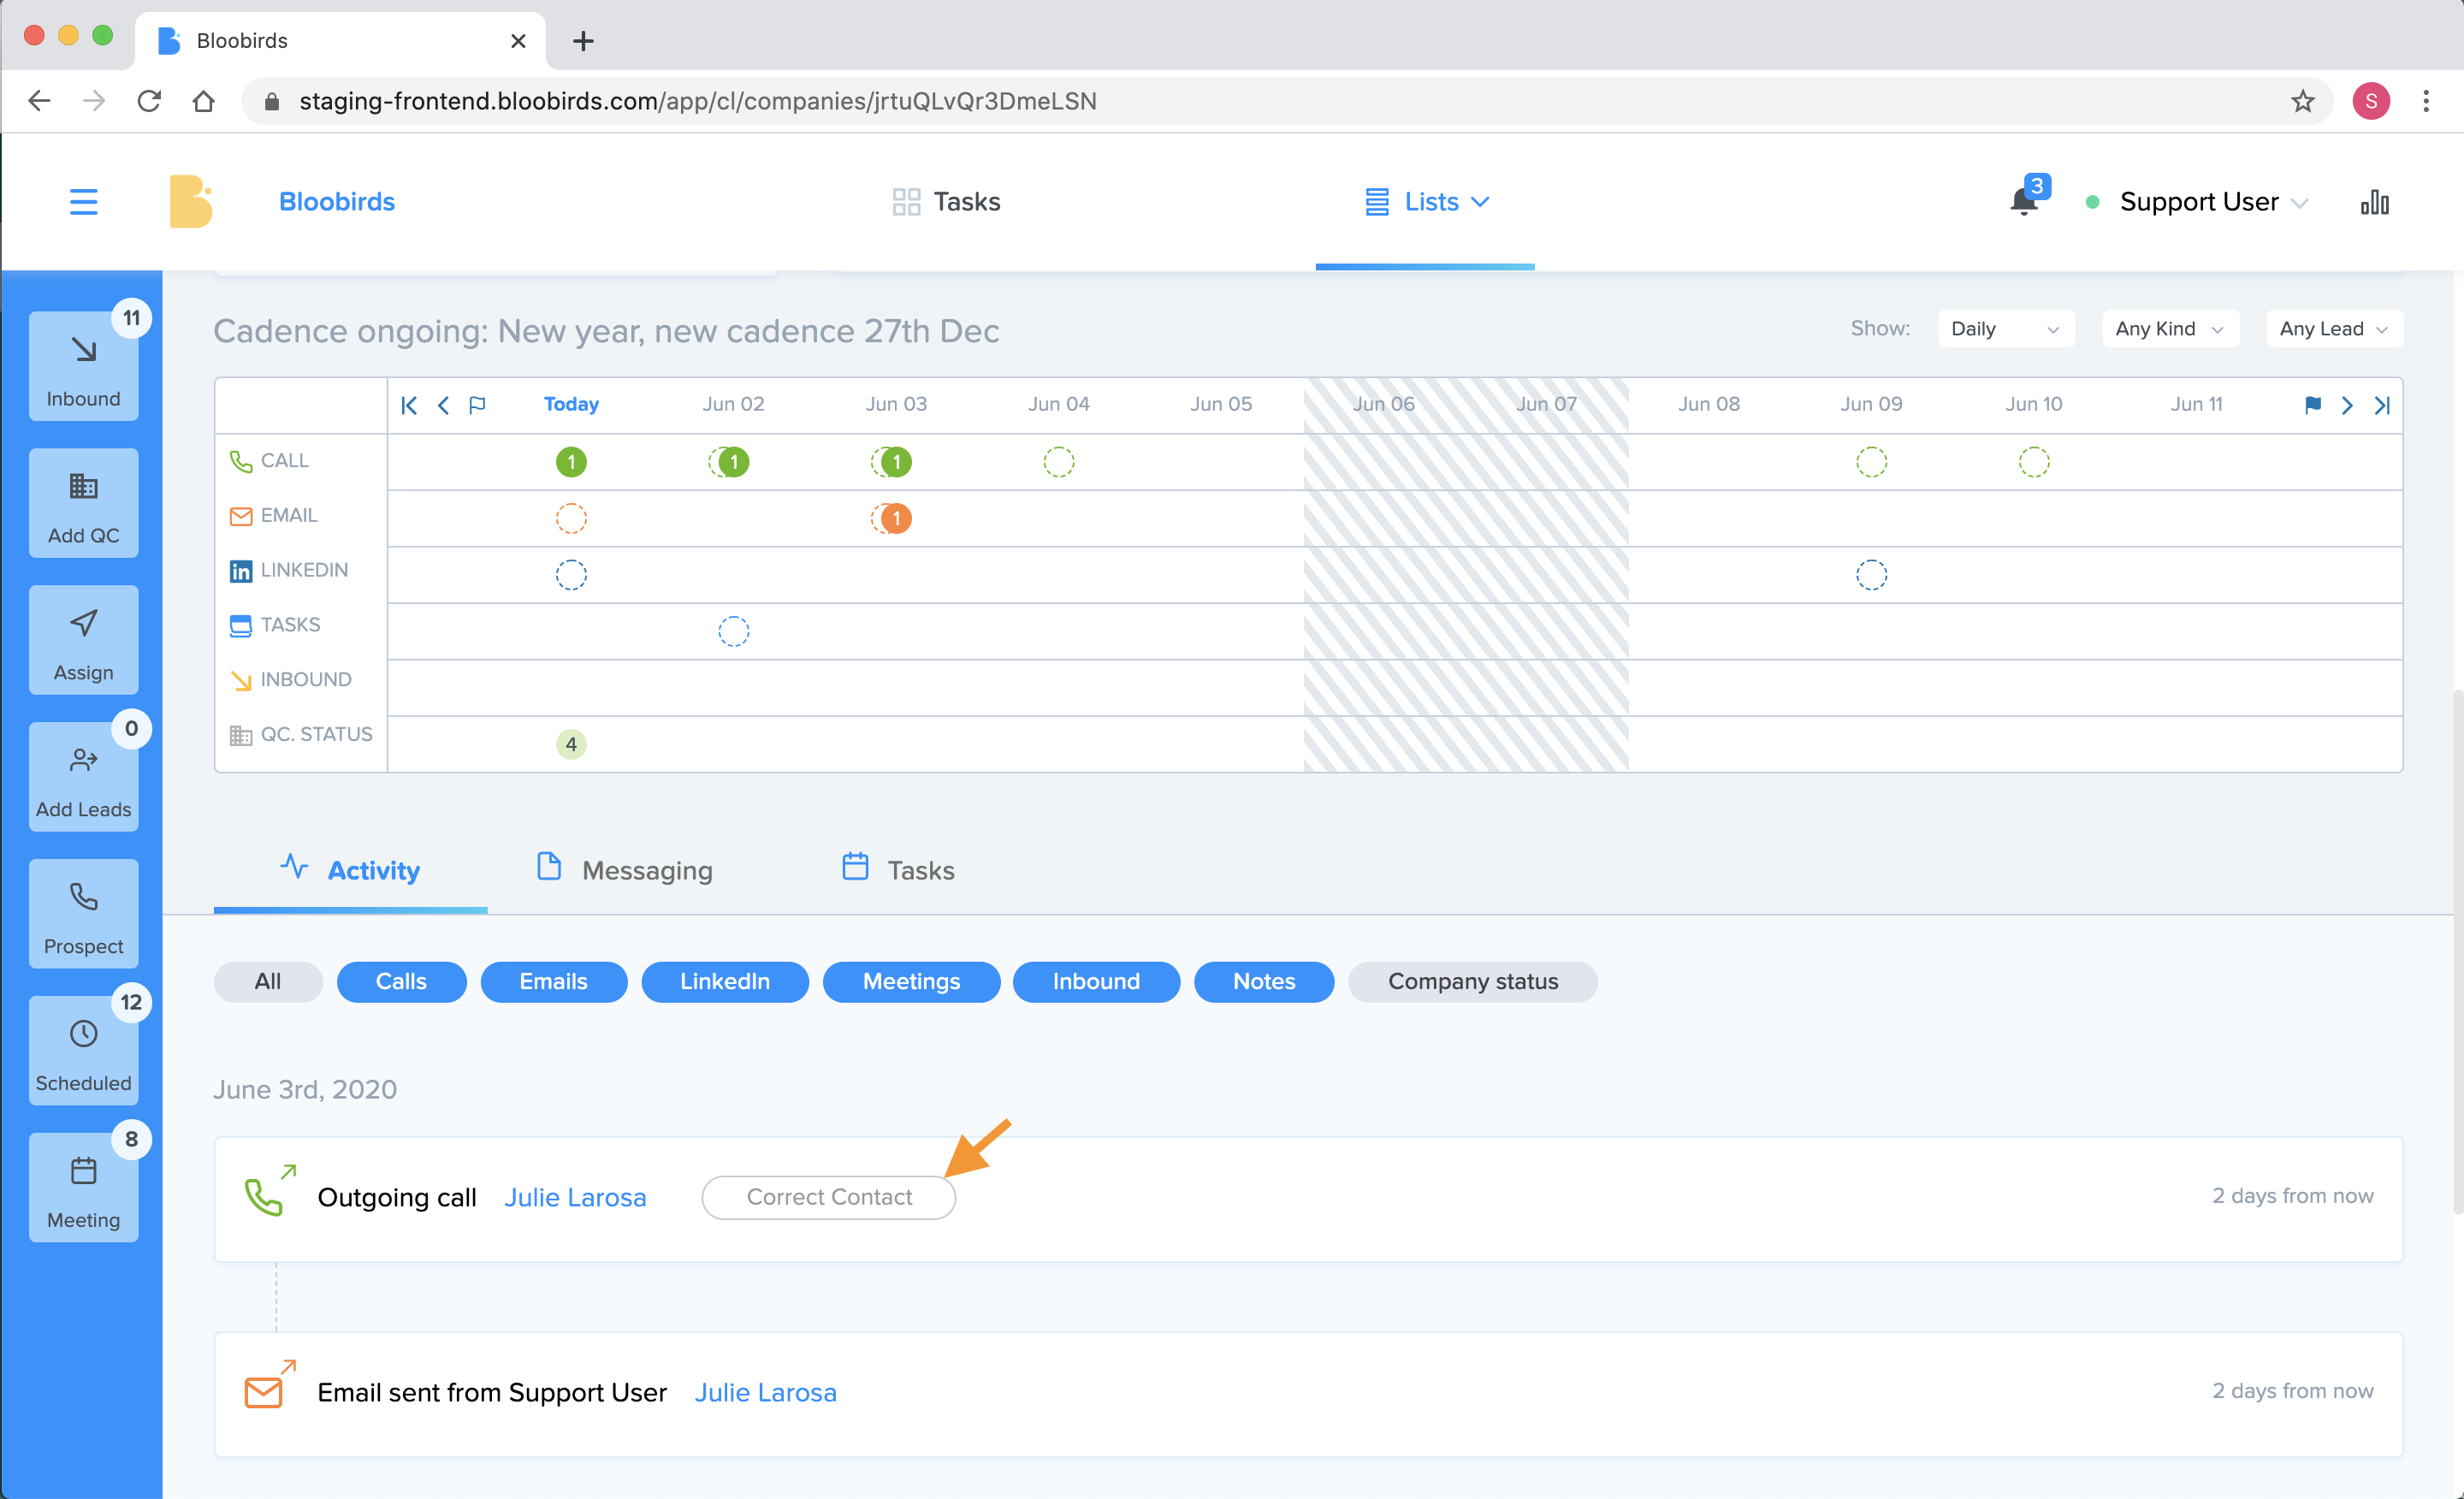Jump to last date in cadence timeline
This screenshot has width=2464, height=1499.
pos(2381,405)
